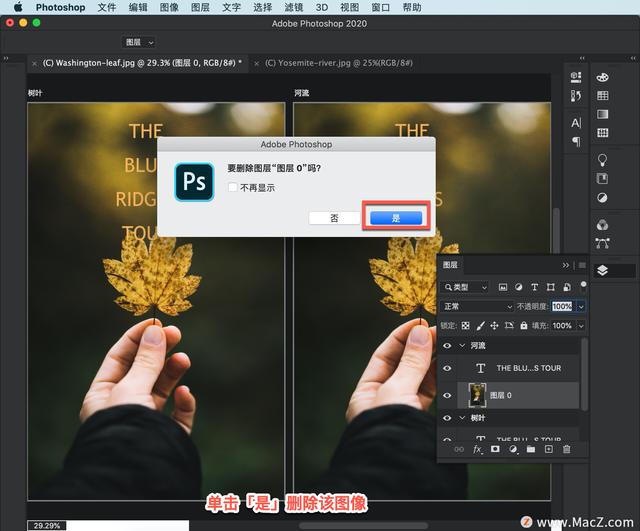640x531 pixels.
Task: Click the prevent artboard auto-nesting icon
Action: pyautogui.click(x=509, y=326)
